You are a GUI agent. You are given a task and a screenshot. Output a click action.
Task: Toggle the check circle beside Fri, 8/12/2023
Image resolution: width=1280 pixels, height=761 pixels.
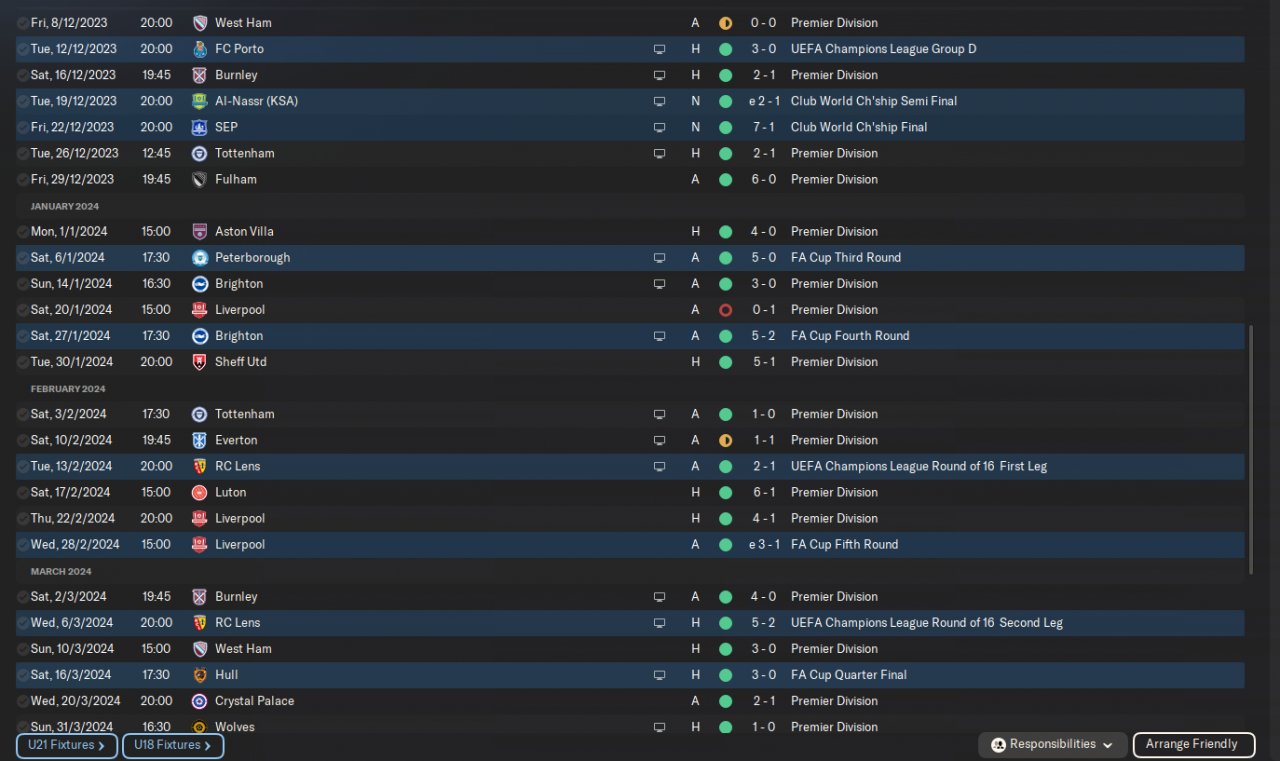pos(23,23)
